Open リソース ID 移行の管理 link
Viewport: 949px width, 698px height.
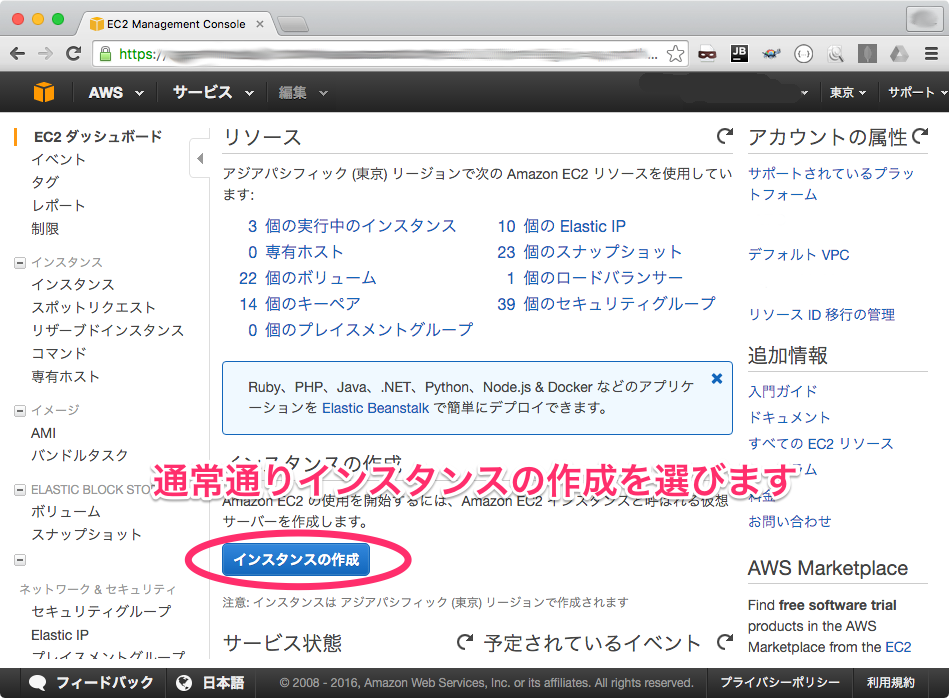click(x=821, y=315)
